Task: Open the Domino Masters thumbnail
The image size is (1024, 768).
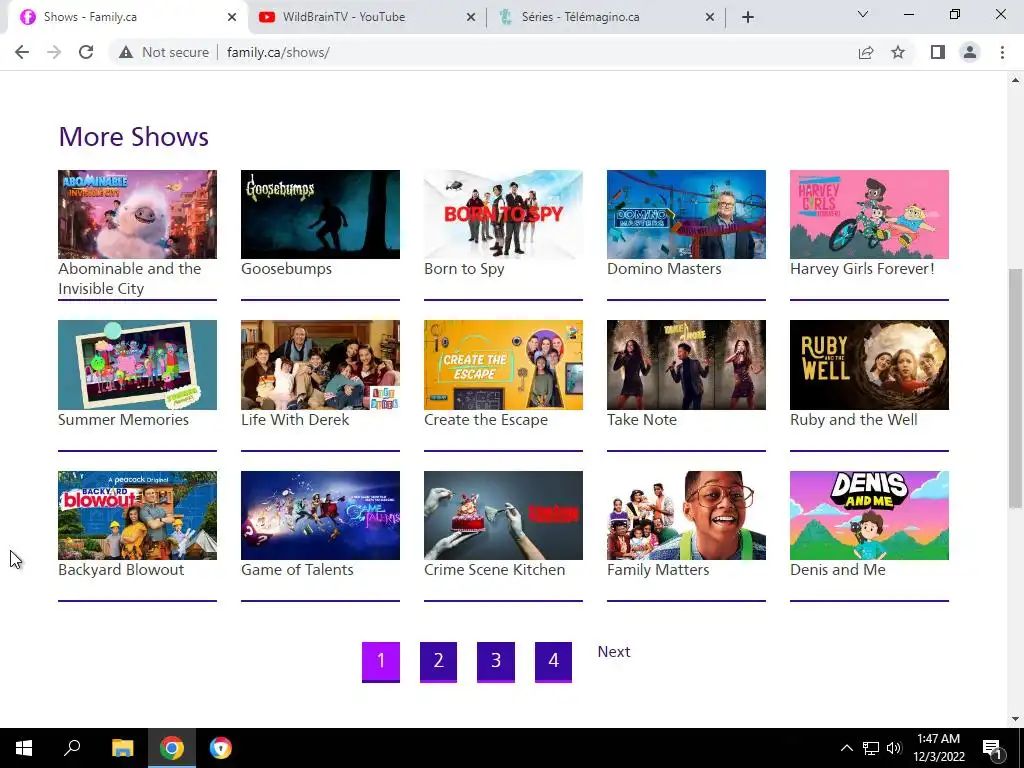Action: pyautogui.click(x=686, y=214)
